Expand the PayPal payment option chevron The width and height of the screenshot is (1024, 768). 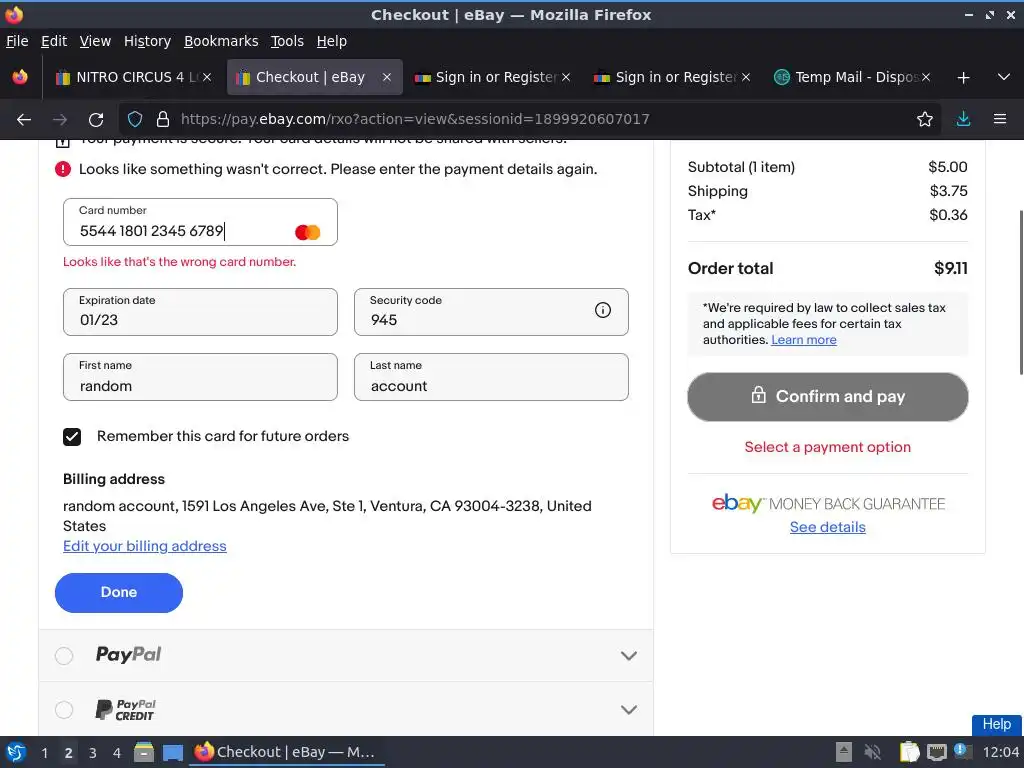(628, 656)
